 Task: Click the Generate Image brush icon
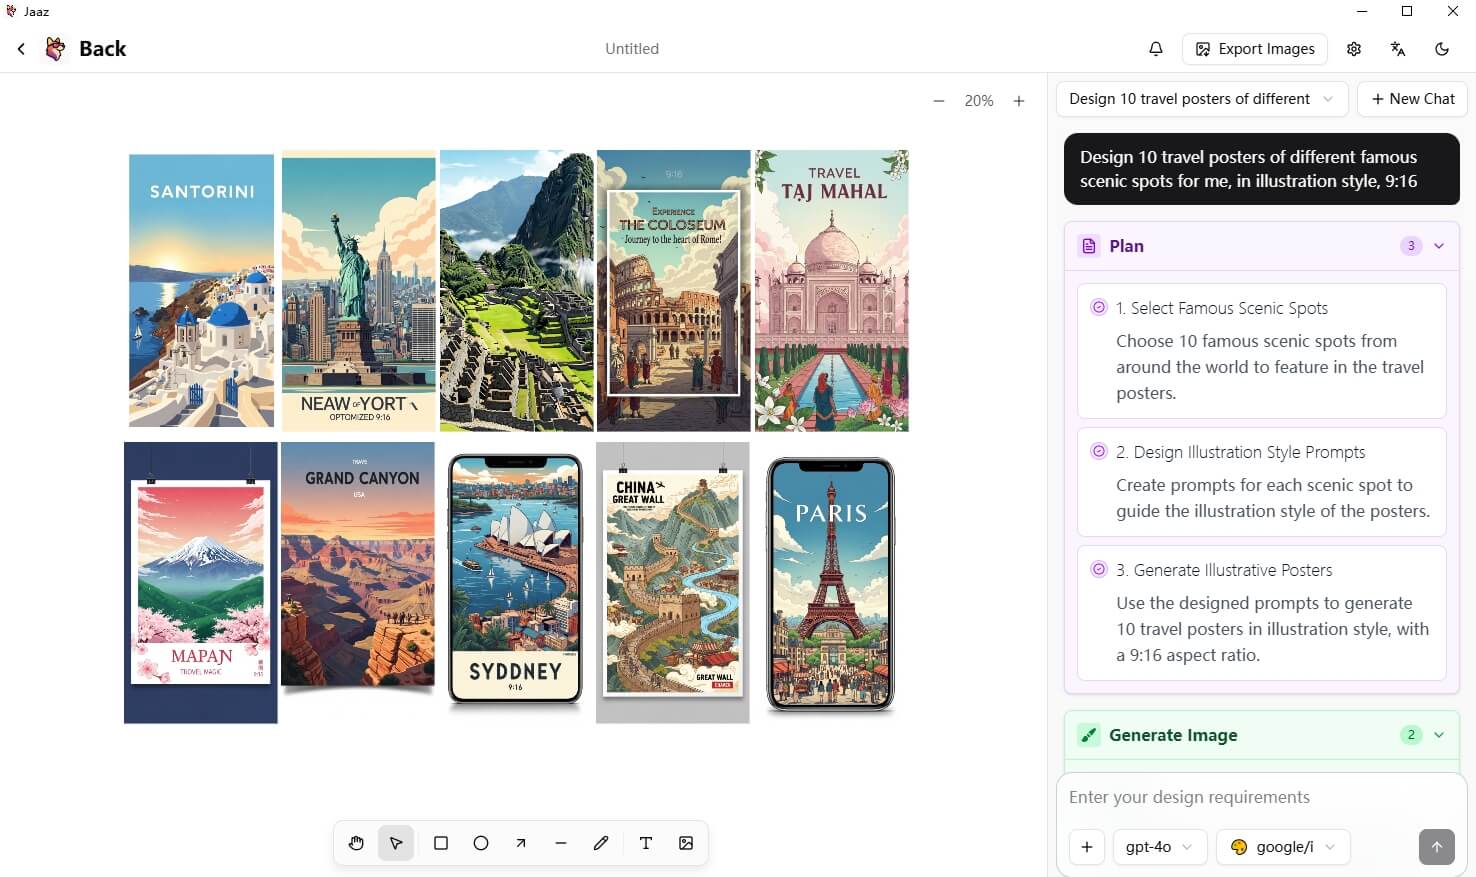[x=1089, y=735]
